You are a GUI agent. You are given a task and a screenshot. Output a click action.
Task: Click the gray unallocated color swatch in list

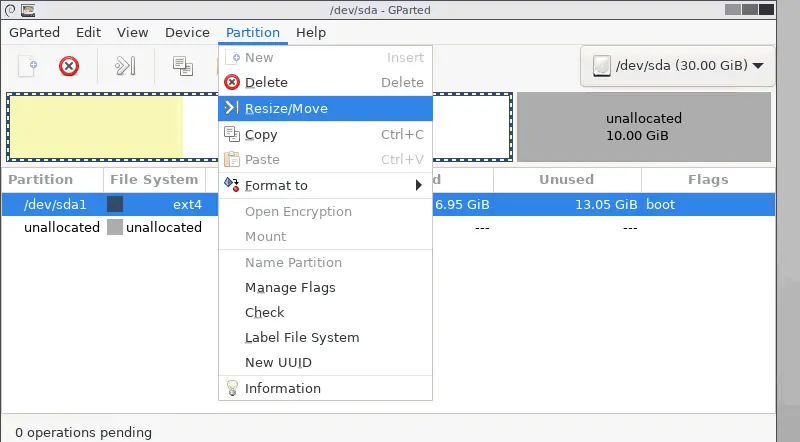(115, 227)
